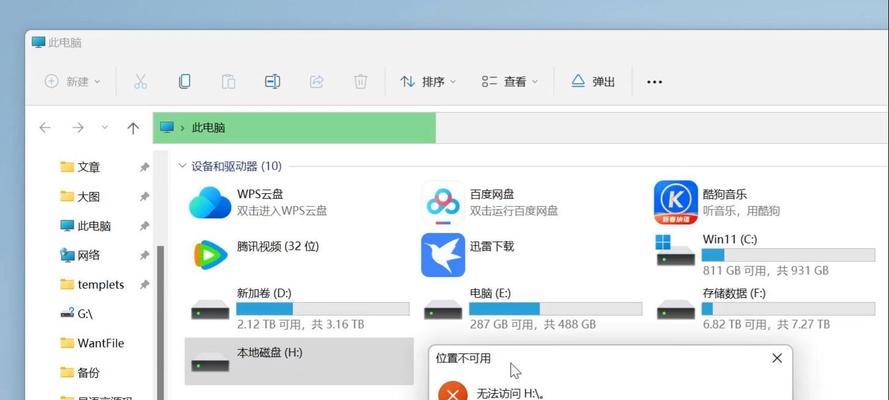This screenshot has width=889, height=400.
Task: Open the 排序 (Sort) dropdown
Action: click(x=427, y=82)
